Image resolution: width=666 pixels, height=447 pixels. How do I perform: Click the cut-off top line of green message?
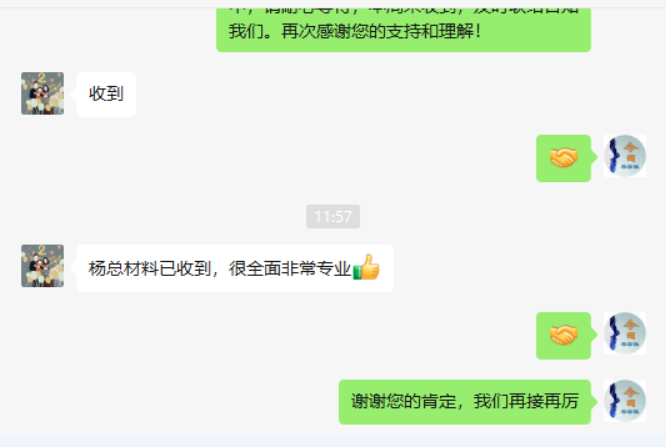coord(404,9)
